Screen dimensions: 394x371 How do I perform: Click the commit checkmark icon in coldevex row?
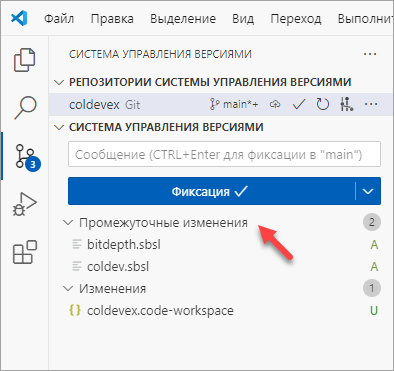tap(299, 105)
